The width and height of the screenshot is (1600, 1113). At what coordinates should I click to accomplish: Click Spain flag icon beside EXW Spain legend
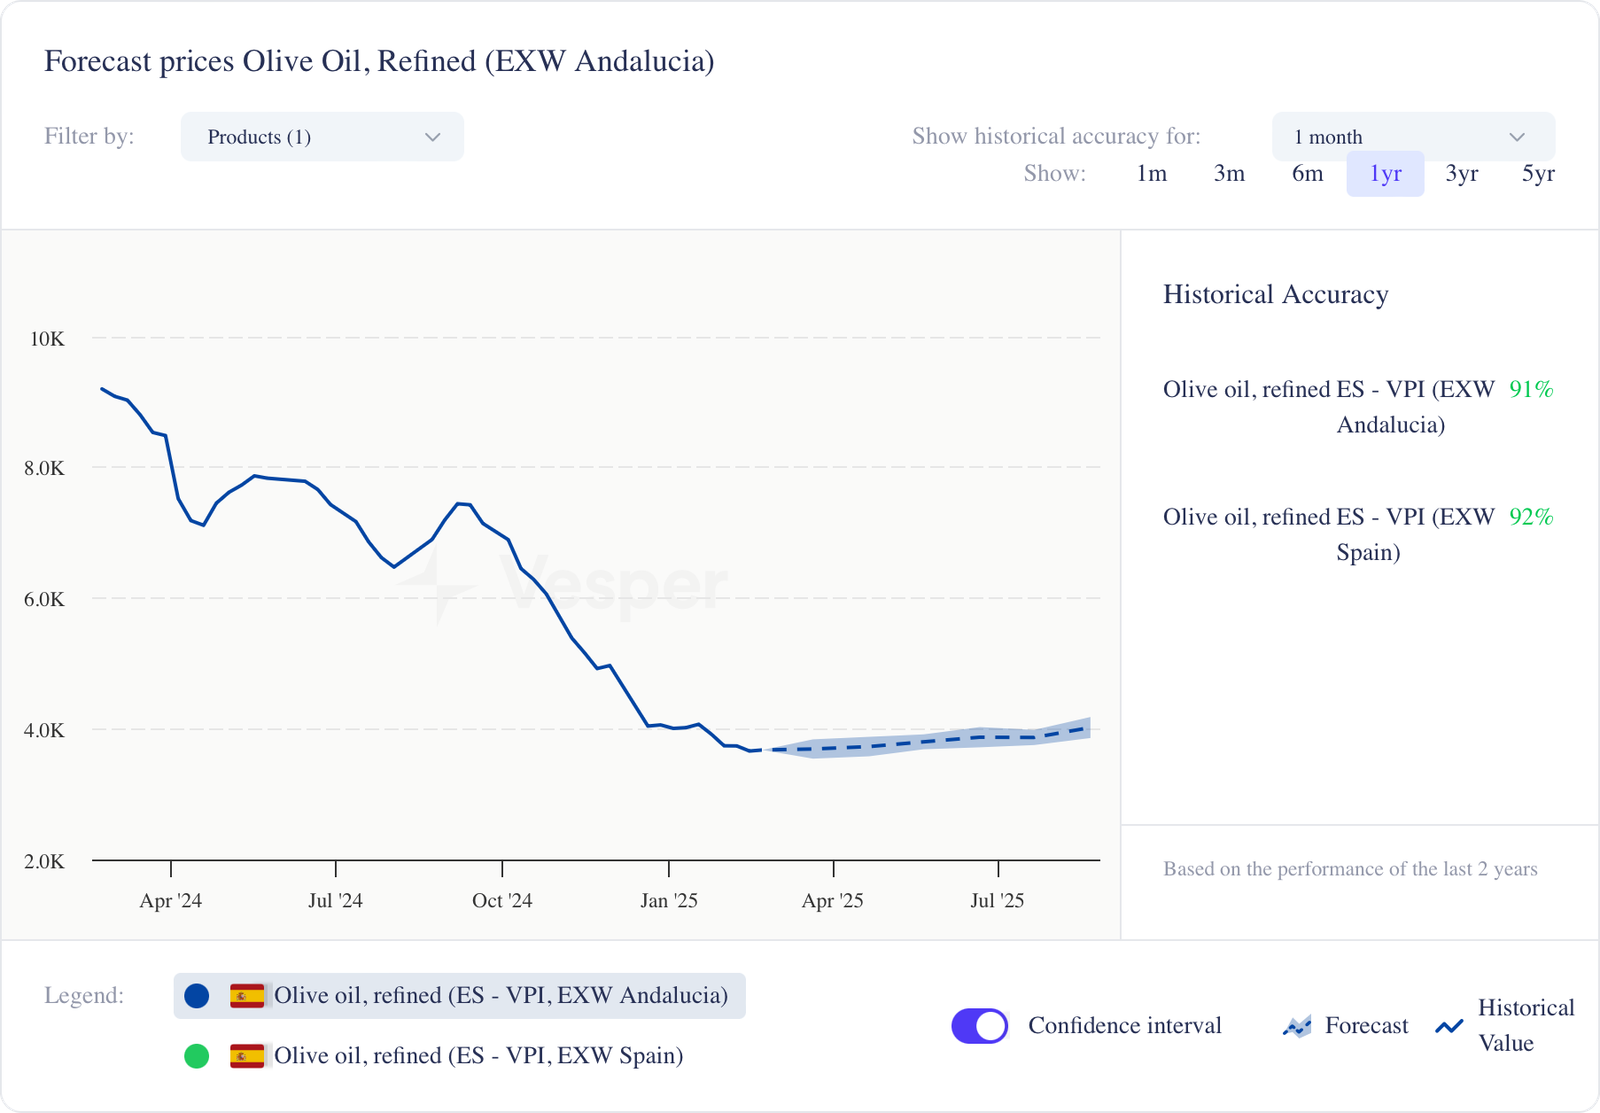(x=247, y=1056)
